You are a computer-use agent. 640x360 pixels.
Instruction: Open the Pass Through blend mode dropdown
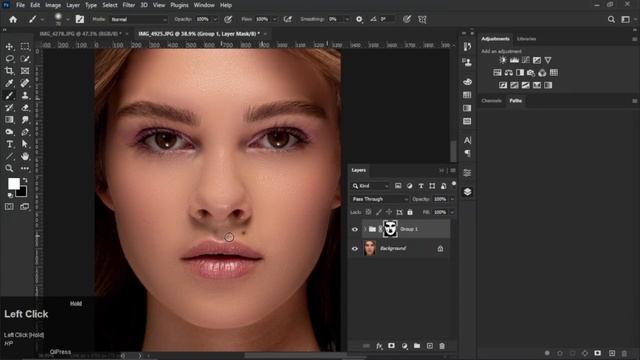[380, 199]
